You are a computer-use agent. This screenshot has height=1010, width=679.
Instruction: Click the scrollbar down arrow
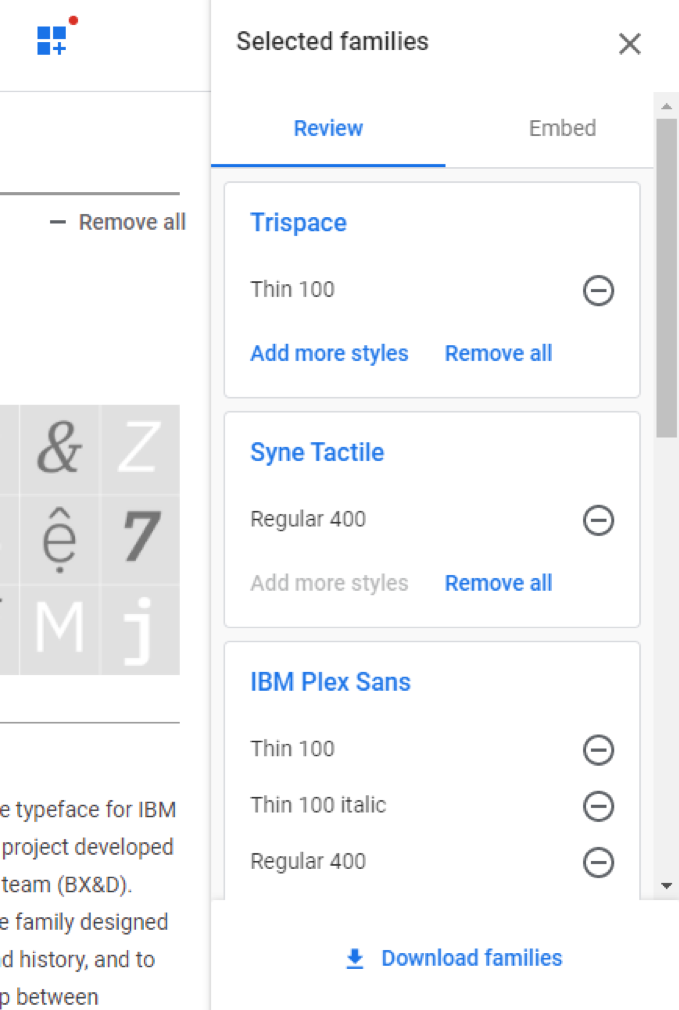(x=666, y=886)
